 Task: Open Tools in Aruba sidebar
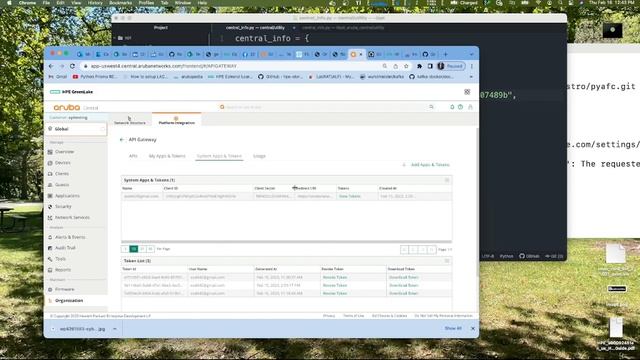60,259
